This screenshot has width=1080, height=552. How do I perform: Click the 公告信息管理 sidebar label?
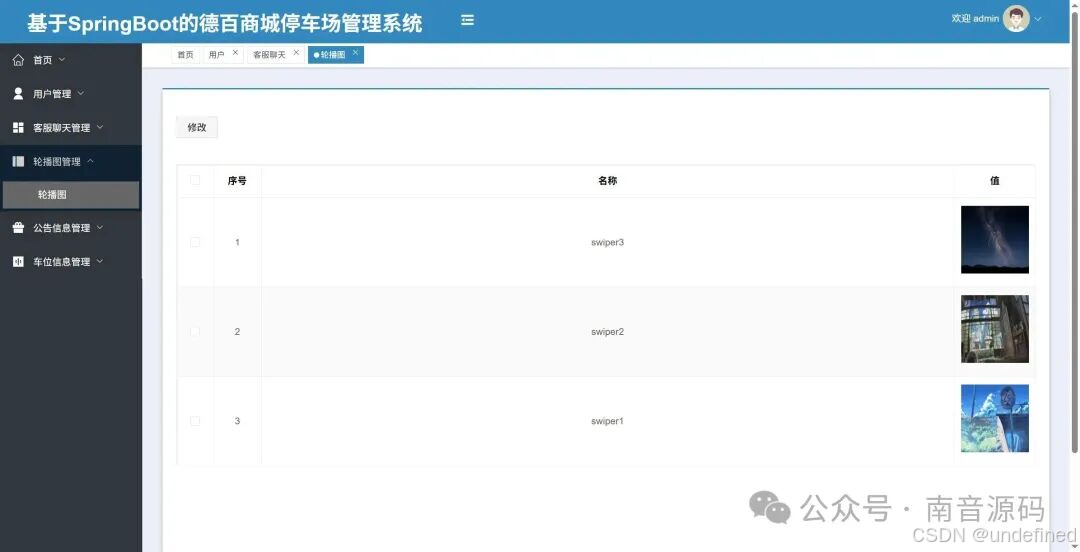(x=62, y=227)
